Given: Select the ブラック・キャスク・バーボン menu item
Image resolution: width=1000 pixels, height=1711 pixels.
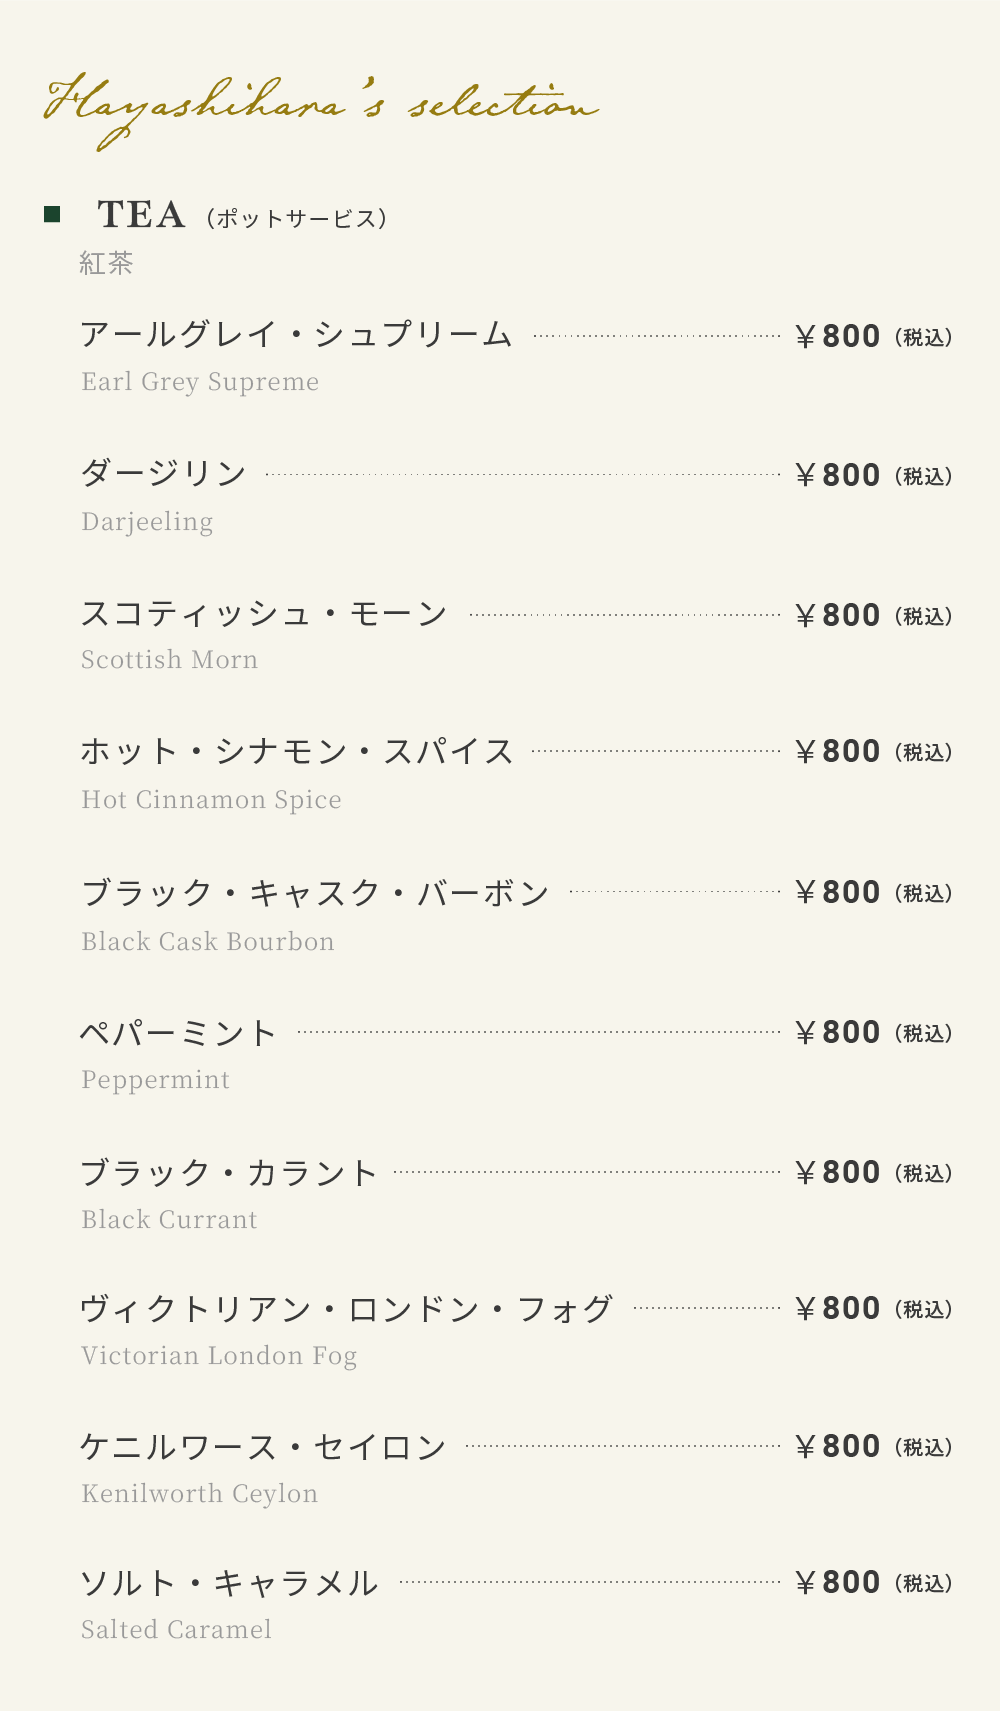Looking at the screenshot, I should tap(315, 891).
